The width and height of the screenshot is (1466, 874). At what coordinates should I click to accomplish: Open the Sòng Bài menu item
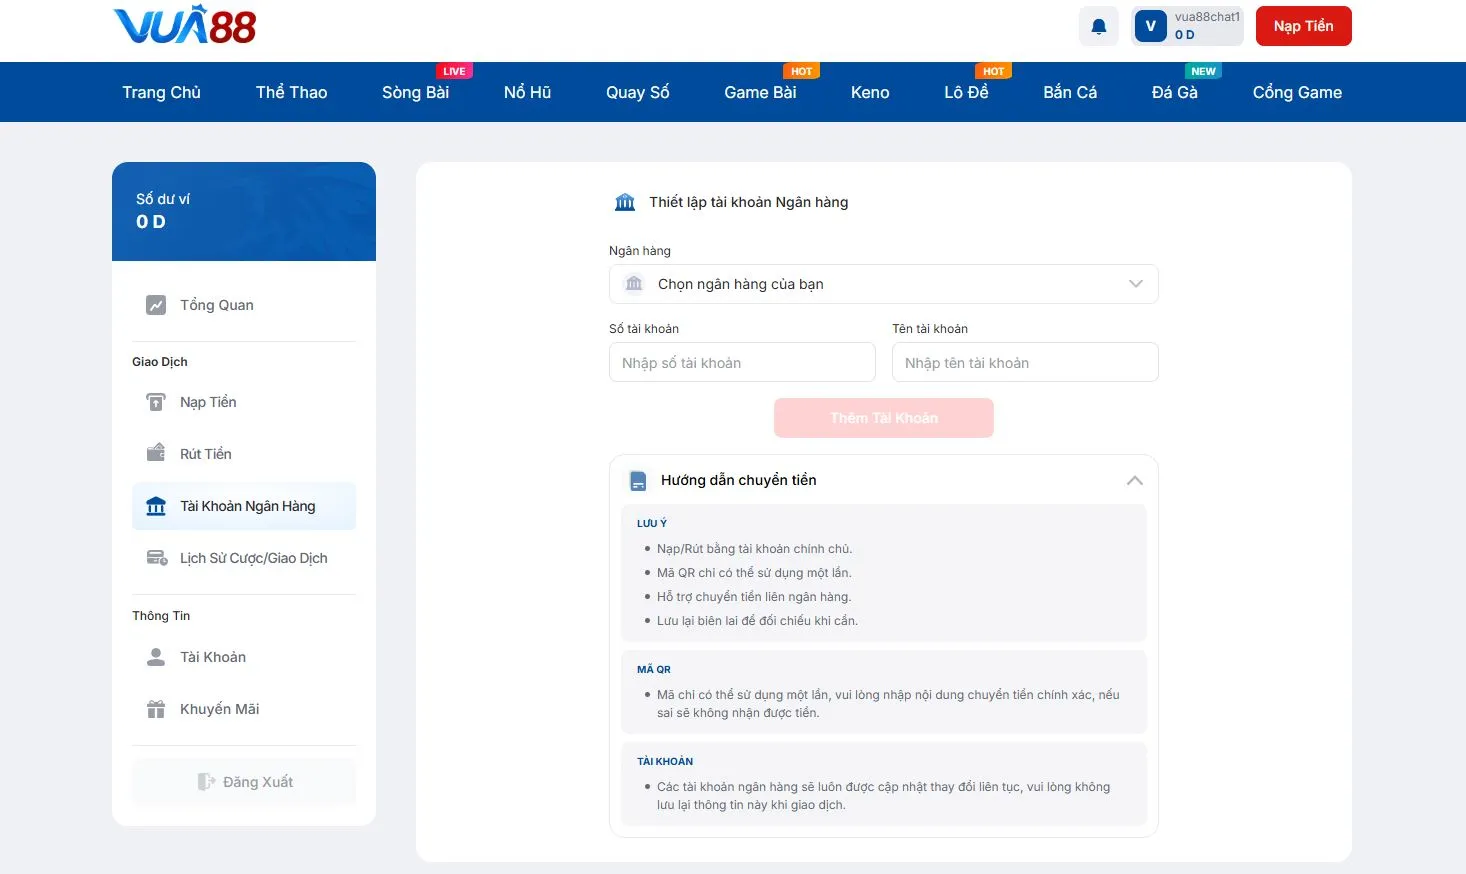(415, 92)
